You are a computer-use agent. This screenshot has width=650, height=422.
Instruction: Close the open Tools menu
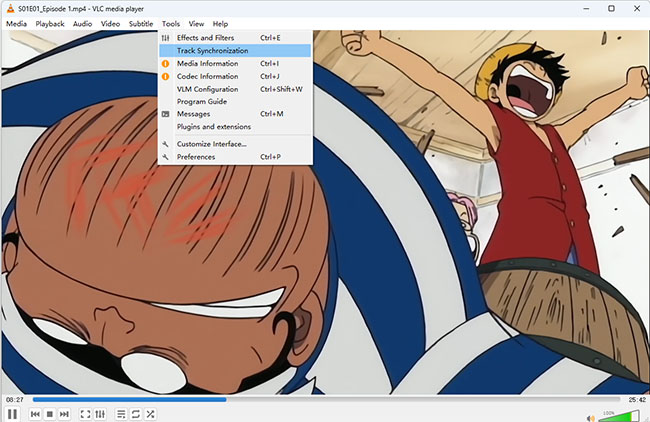pyautogui.click(x=171, y=24)
